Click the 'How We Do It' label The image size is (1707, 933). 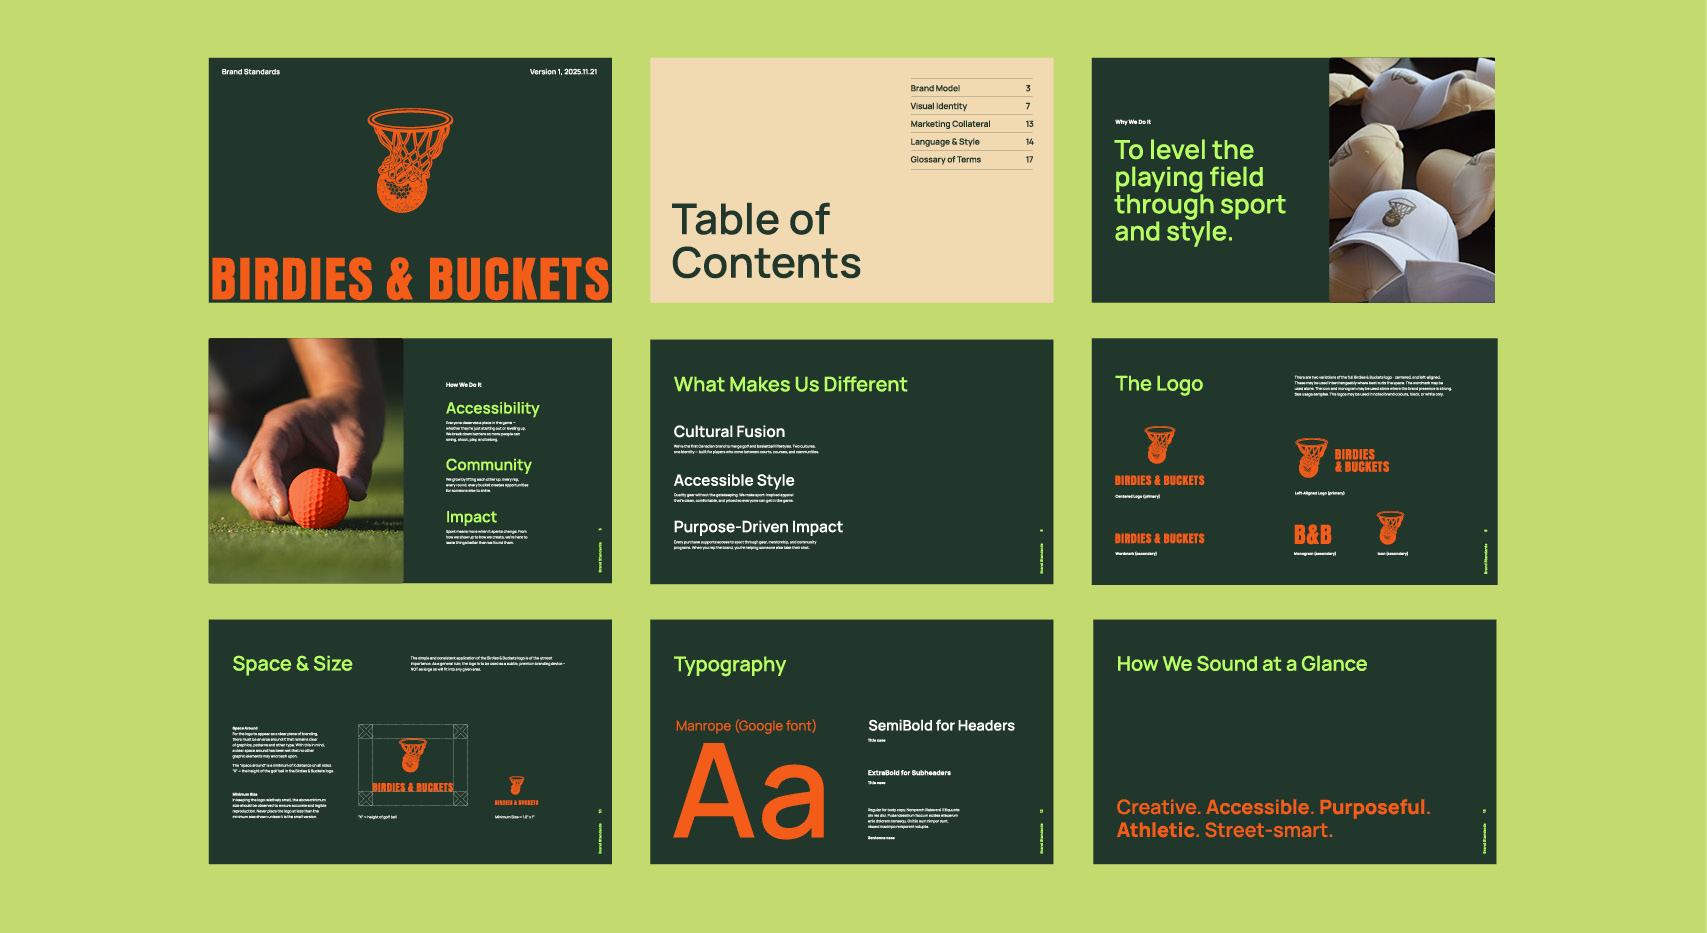[463, 384]
